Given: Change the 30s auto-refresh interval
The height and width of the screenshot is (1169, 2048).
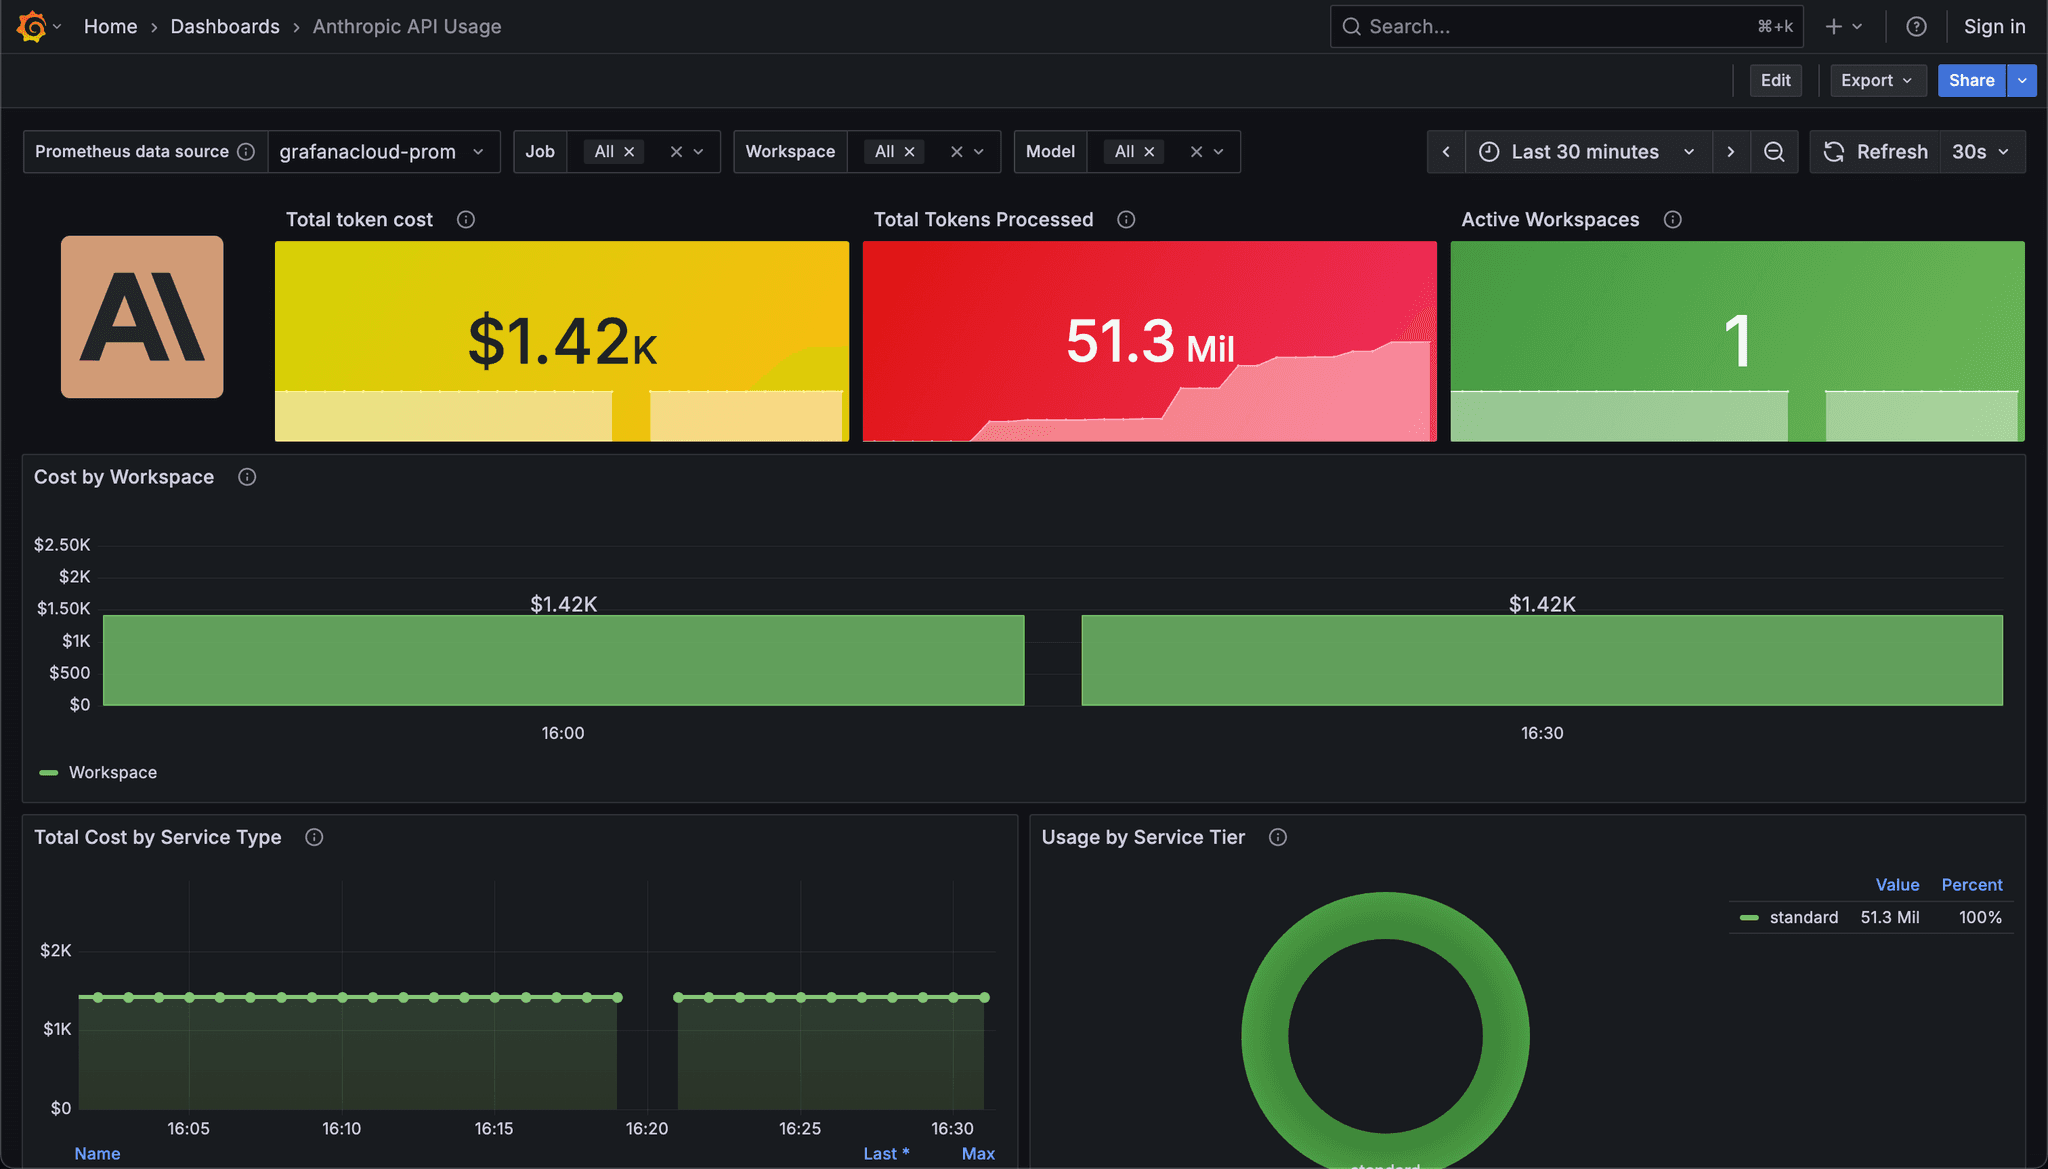Looking at the screenshot, I should 1981,151.
